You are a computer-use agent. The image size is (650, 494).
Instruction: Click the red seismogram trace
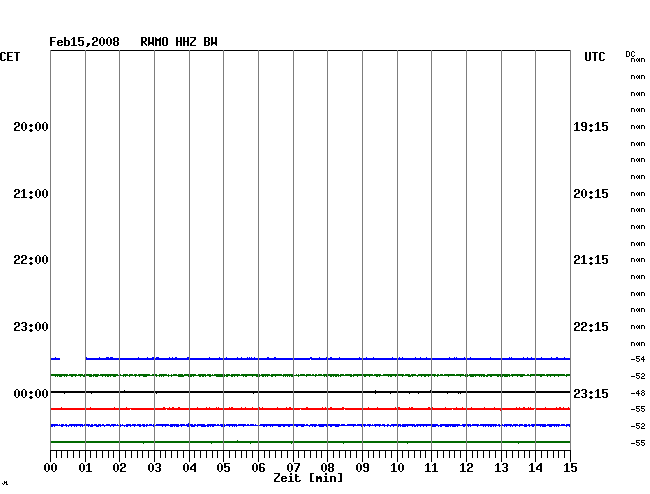coord(310,409)
